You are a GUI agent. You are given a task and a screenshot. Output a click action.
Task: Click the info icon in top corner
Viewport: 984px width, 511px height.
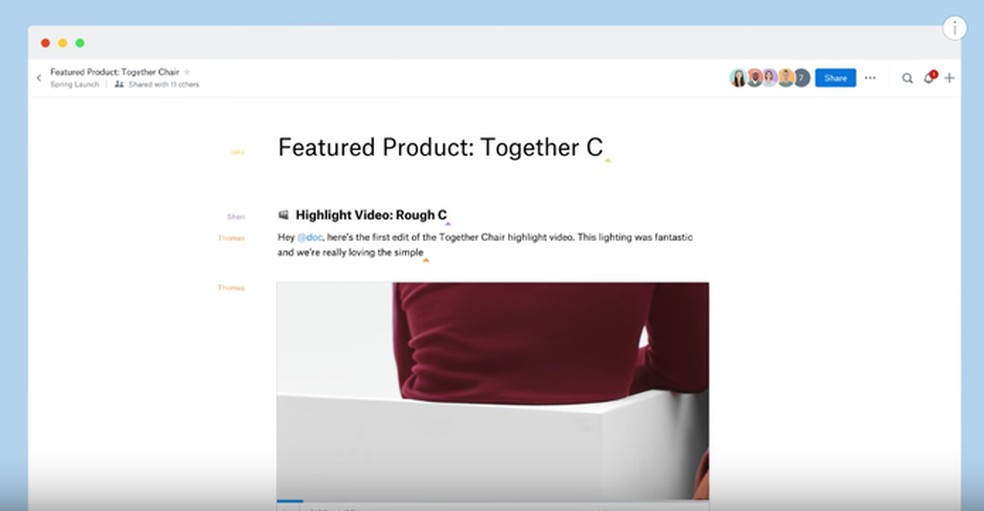(x=955, y=28)
